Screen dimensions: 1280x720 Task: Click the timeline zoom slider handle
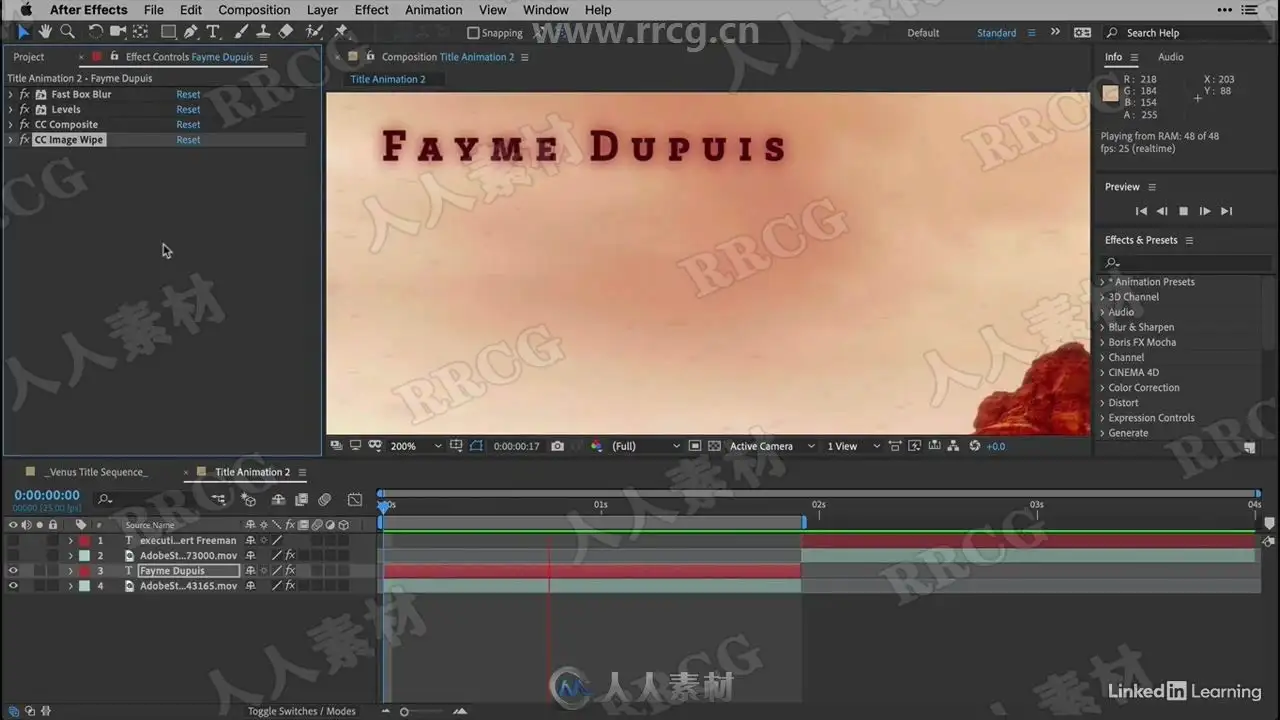coord(404,712)
